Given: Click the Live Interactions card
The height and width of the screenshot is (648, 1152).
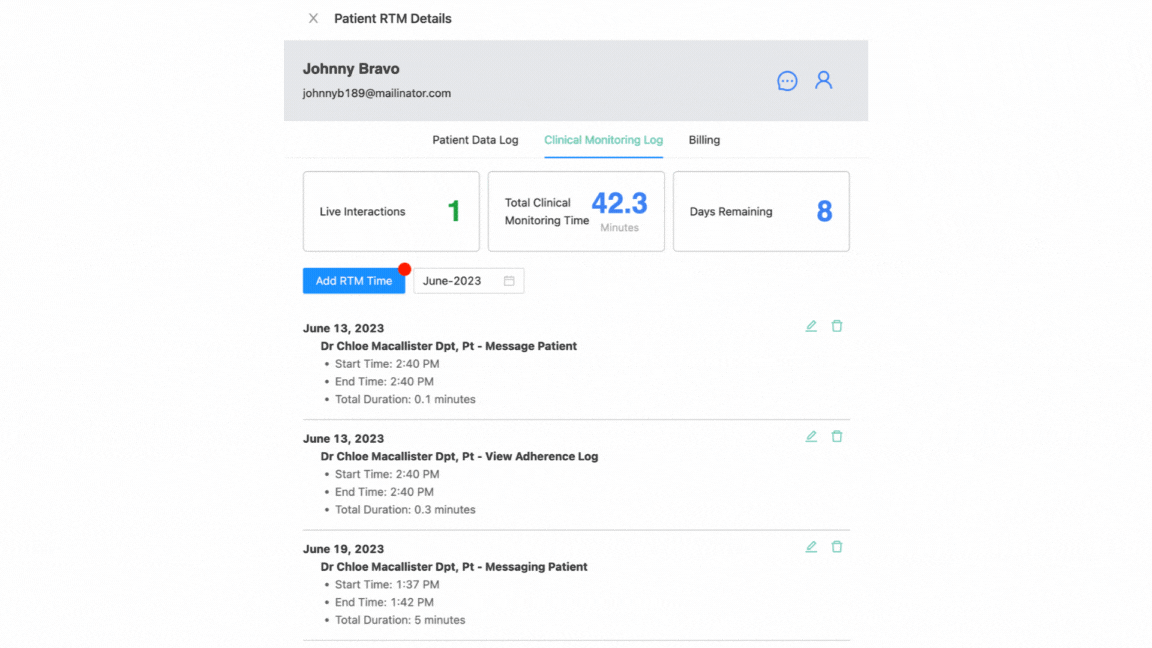Looking at the screenshot, I should pyautogui.click(x=391, y=211).
